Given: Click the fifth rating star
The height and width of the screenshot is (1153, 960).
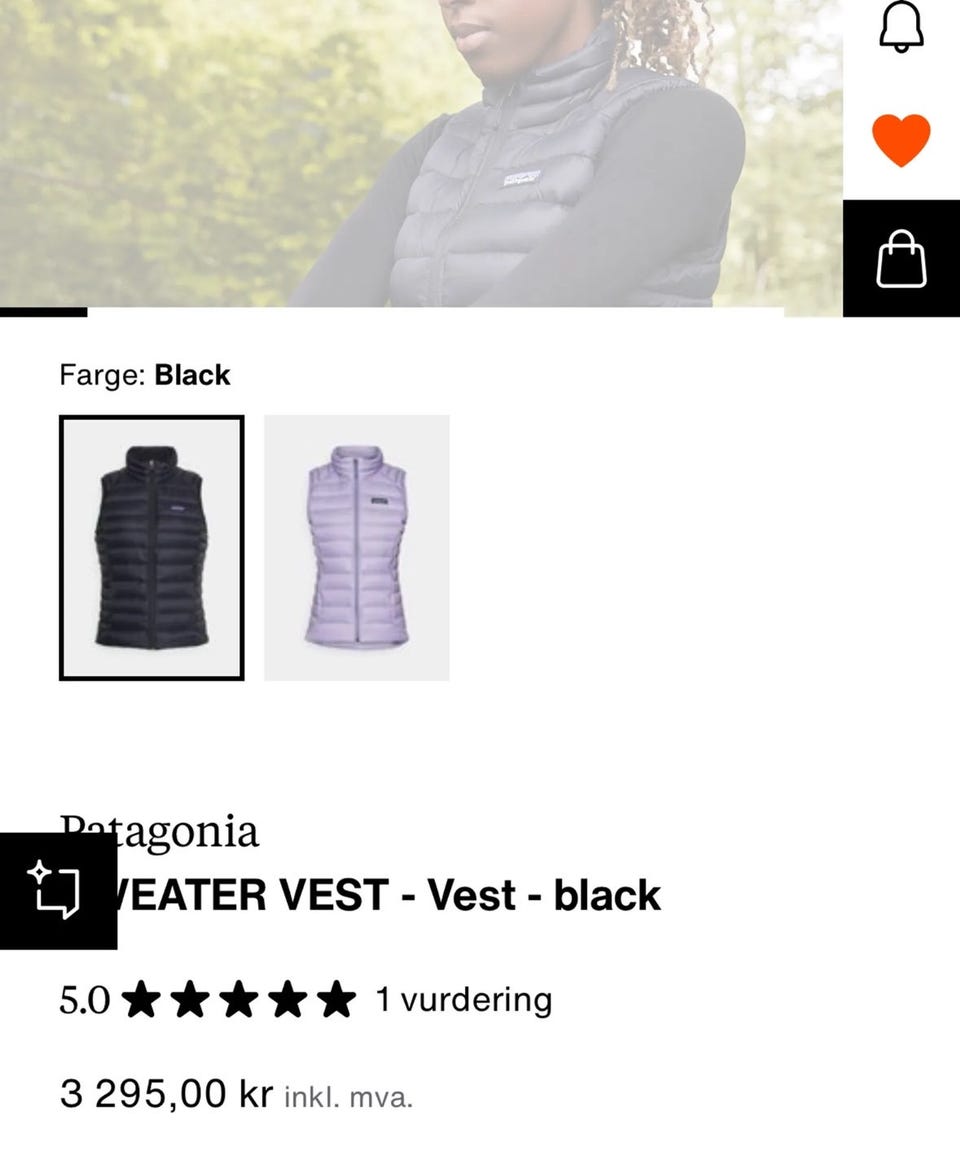Looking at the screenshot, I should coord(337,999).
